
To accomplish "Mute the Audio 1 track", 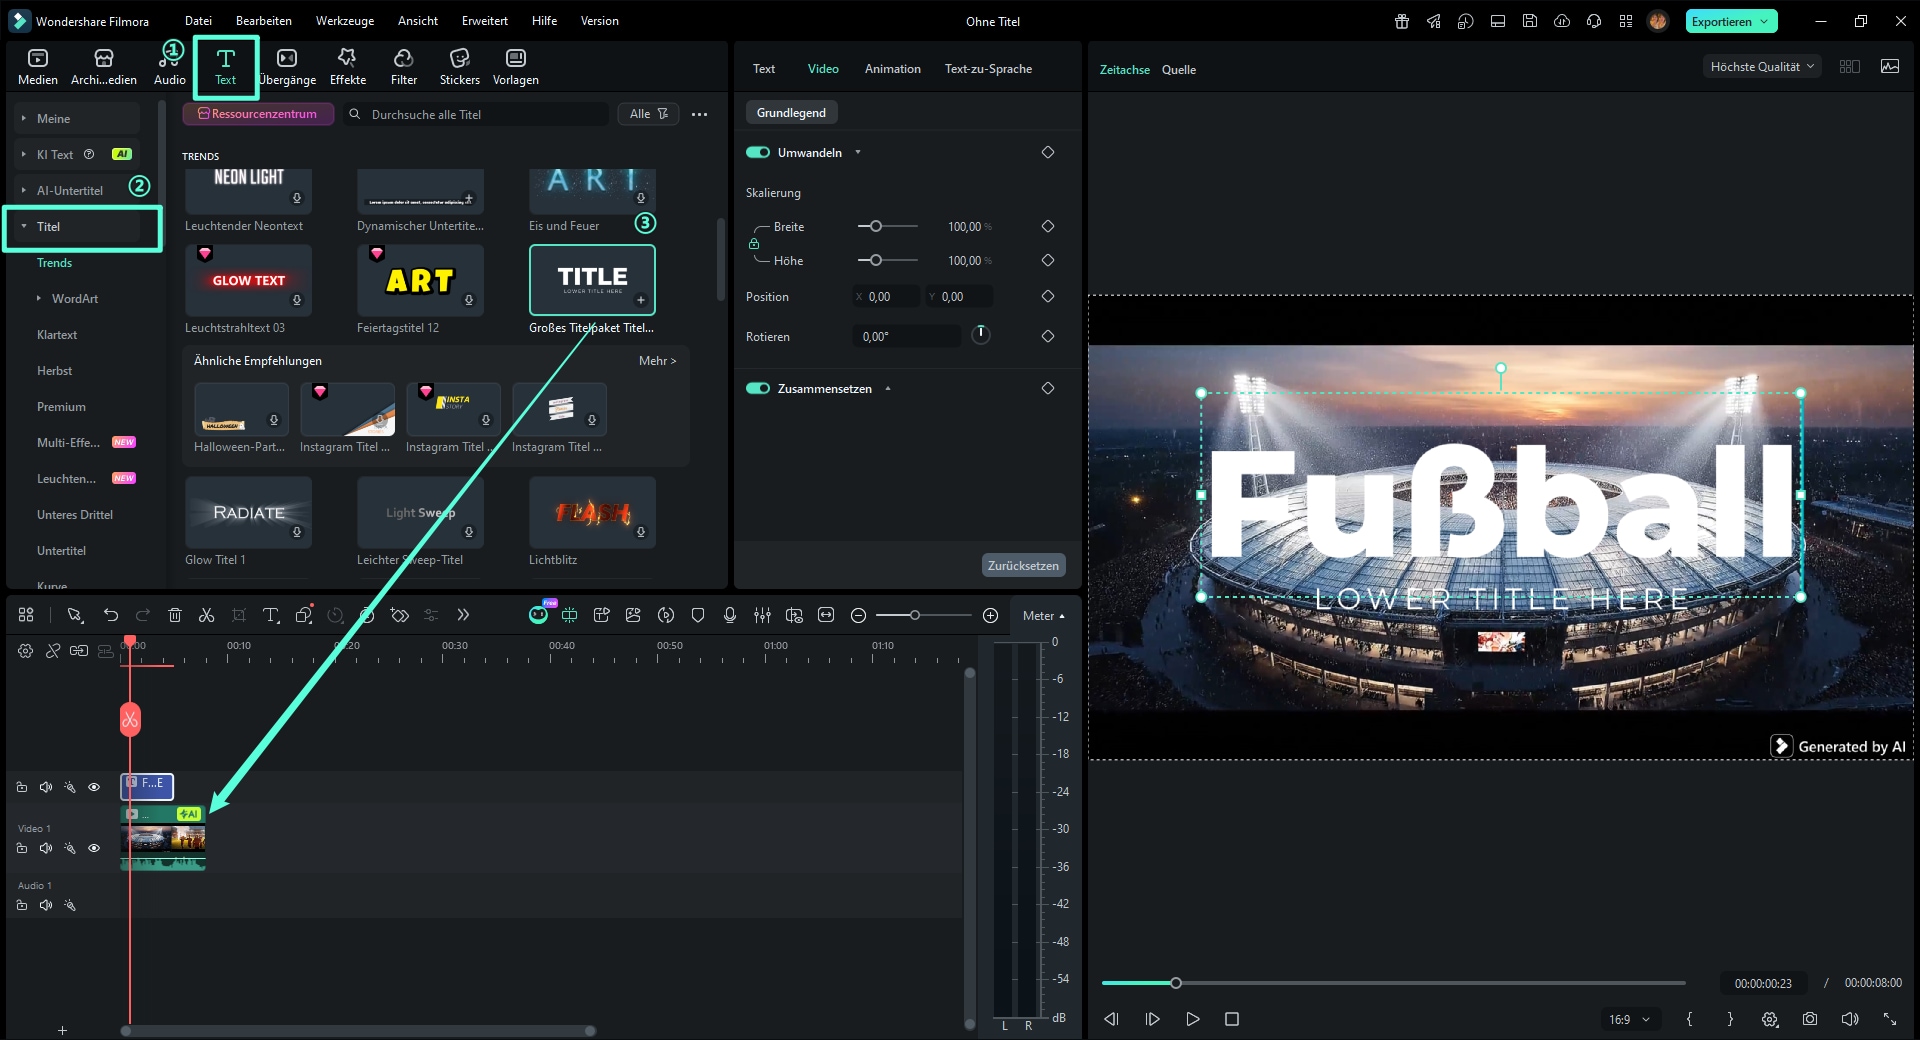I will tap(46, 905).
